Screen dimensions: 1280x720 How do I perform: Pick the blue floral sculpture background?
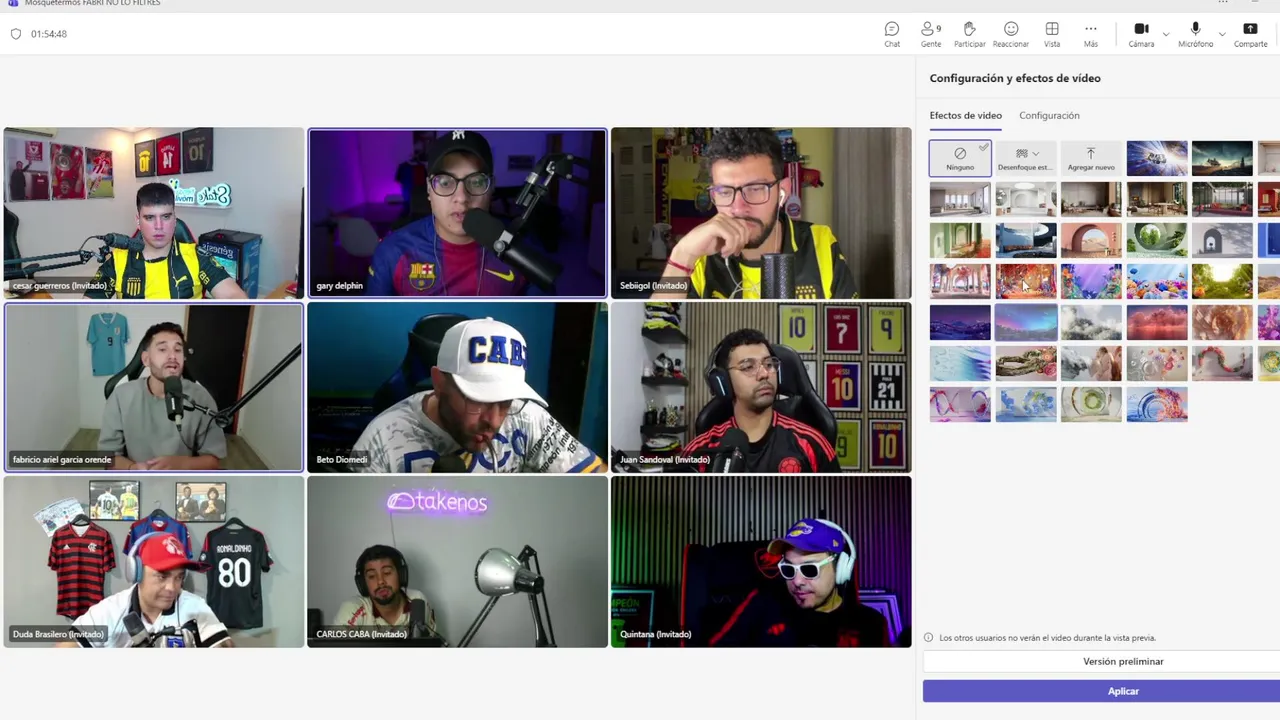click(x=1026, y=404)
